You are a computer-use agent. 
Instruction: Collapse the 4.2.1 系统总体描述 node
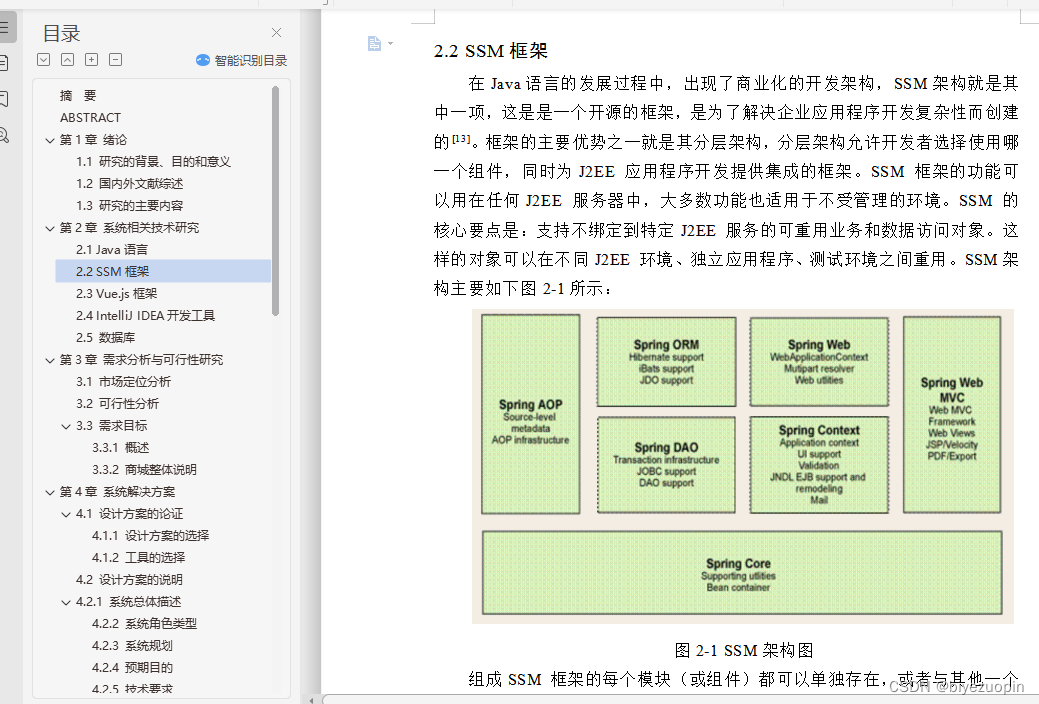tap(66, 602)
